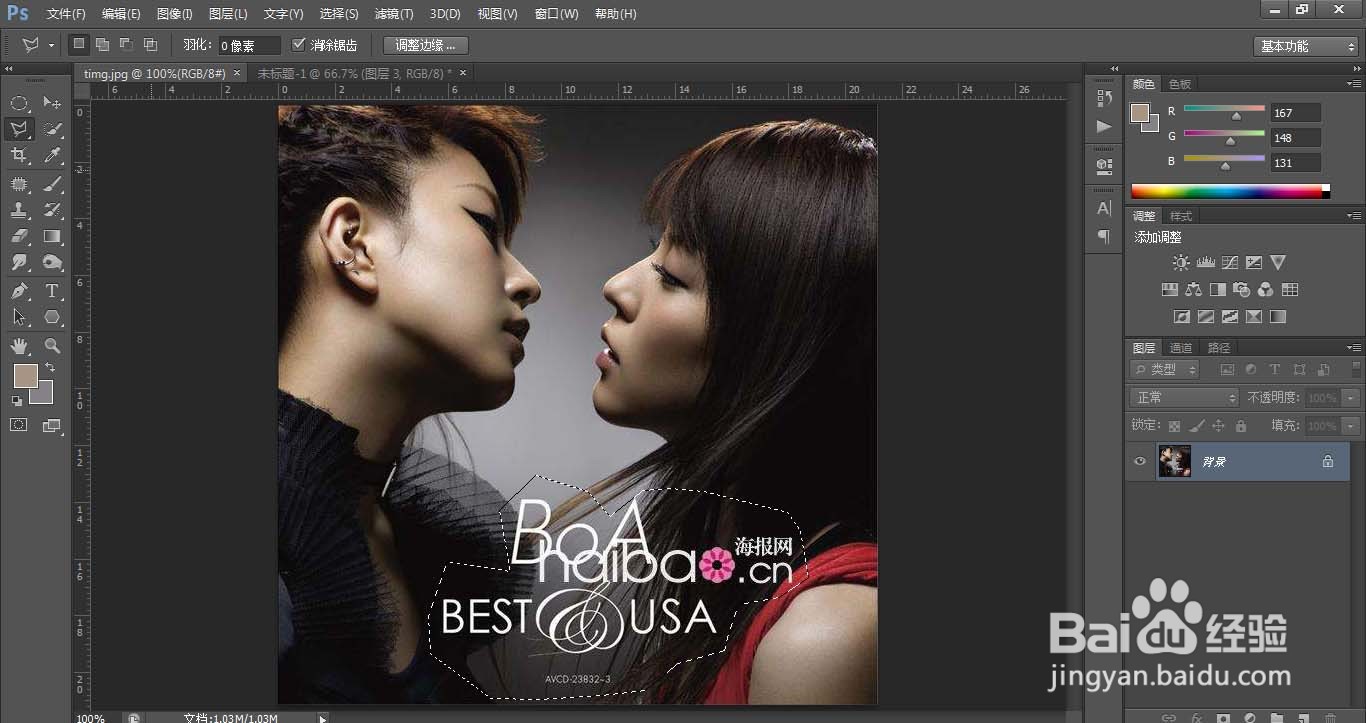This screenshot has height=723, width=1366.
Task: Select the Clone Stamp tool
Action: point(19,210)
